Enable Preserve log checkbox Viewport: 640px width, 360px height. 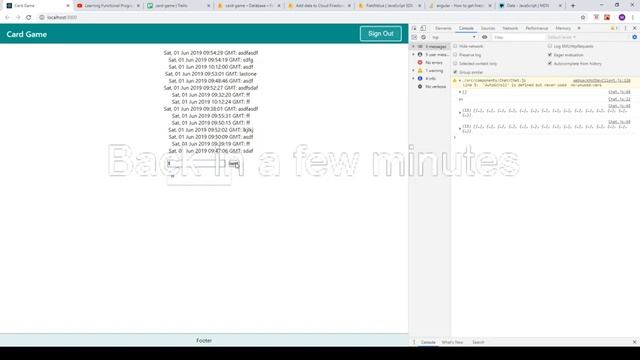coord(456,55)
